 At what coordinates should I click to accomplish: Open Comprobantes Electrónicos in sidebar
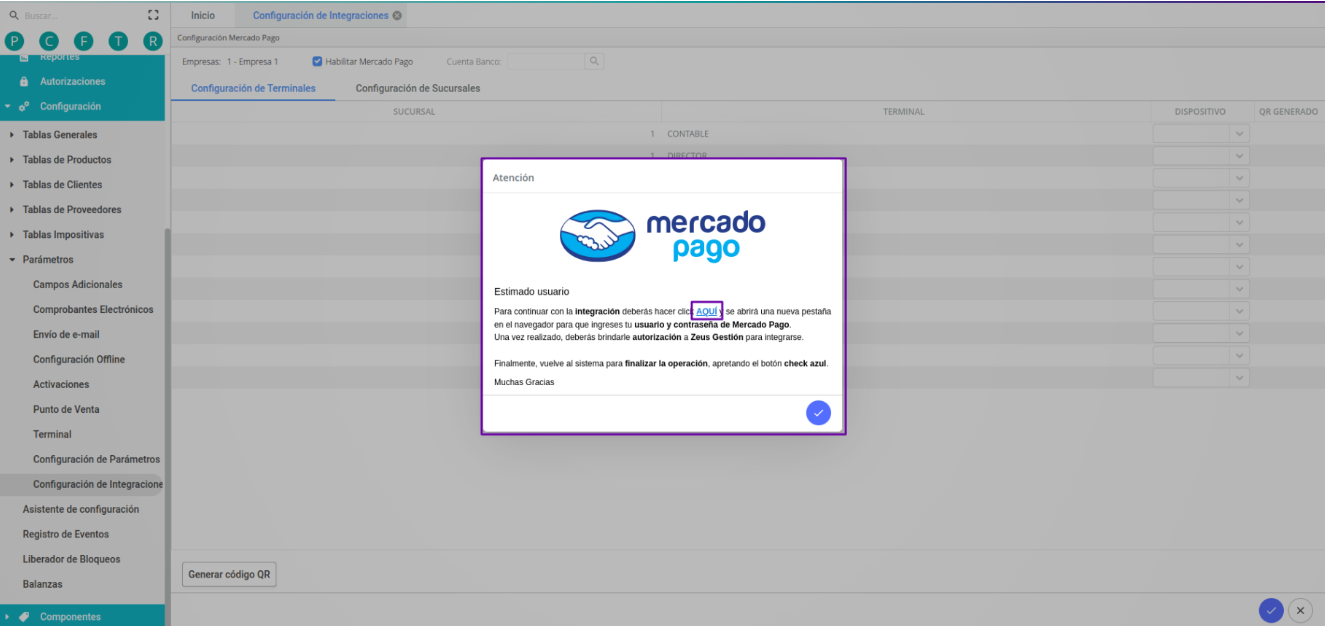pyautogui.click(x=93, y=310)
